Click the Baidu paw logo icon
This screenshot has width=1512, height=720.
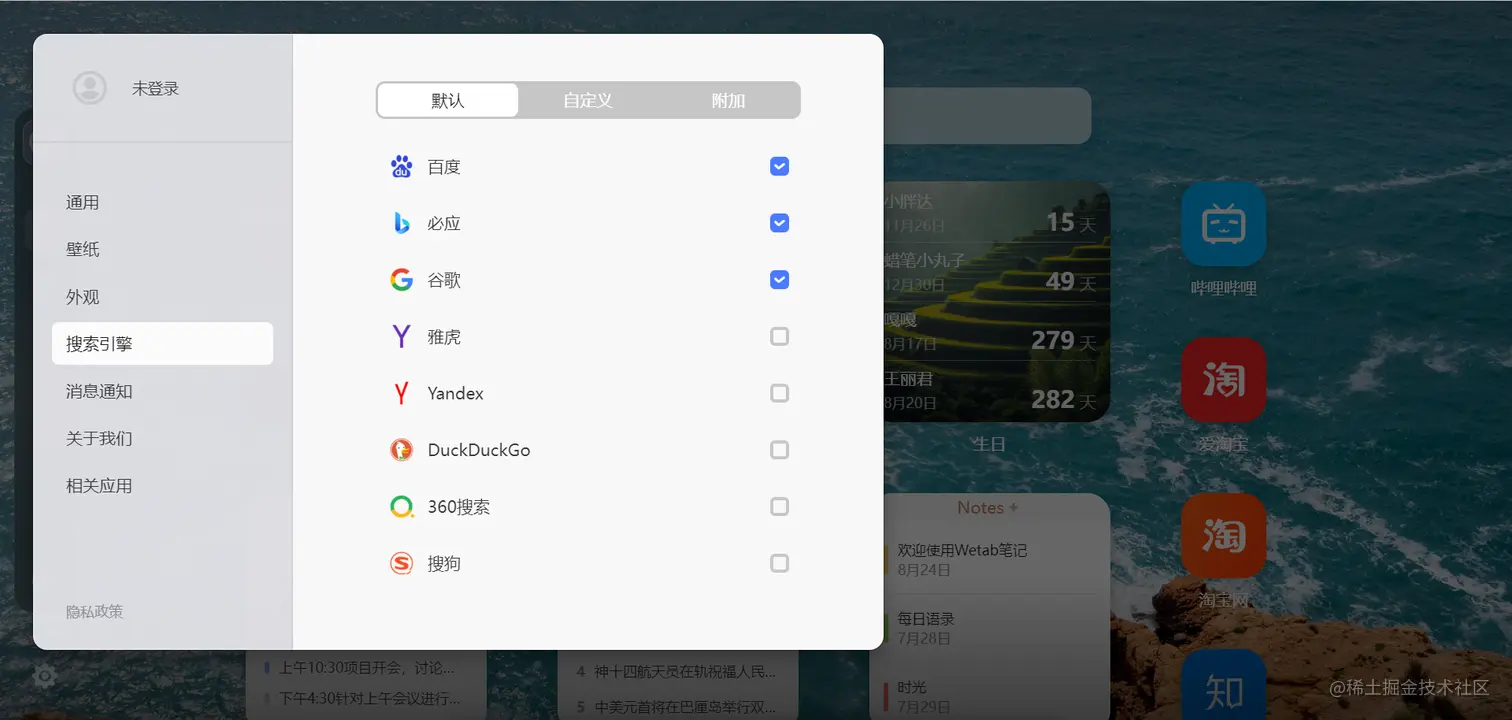[x=401, y=167]
